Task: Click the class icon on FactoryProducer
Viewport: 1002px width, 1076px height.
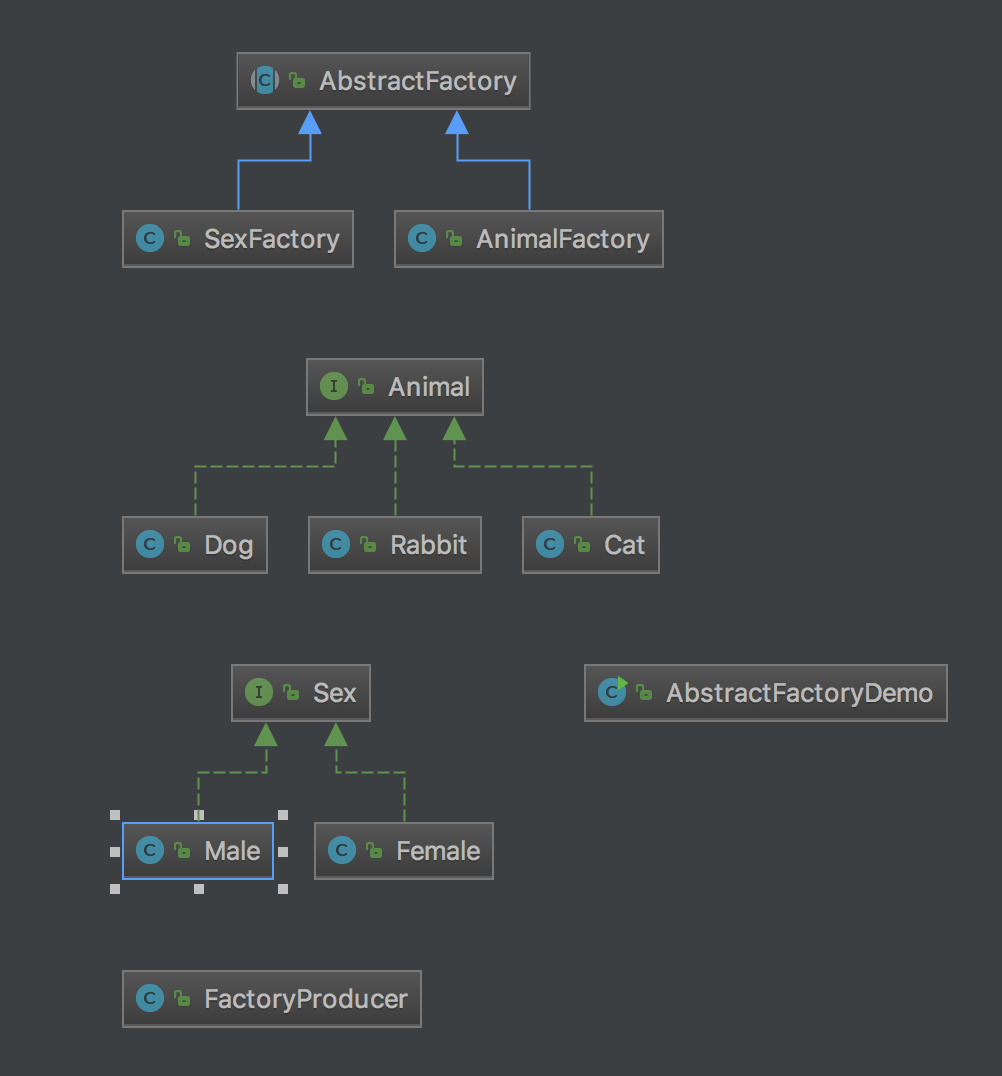Action: 150,998
